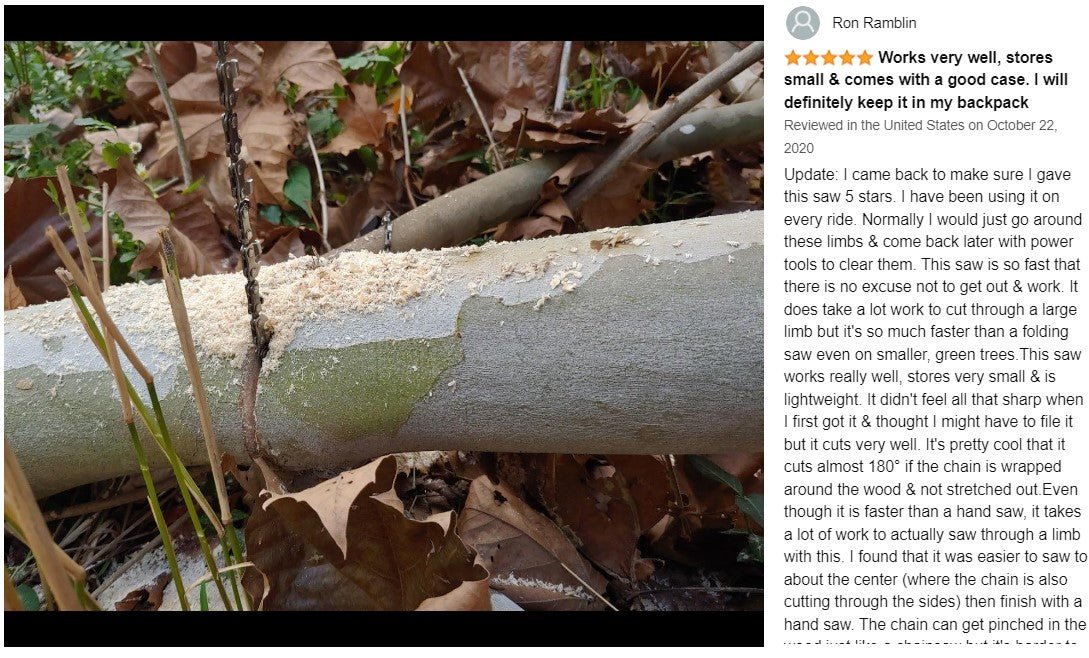Click the first orange rating star
Viewport: 1089px width, 658px height.
coord(793,58)
